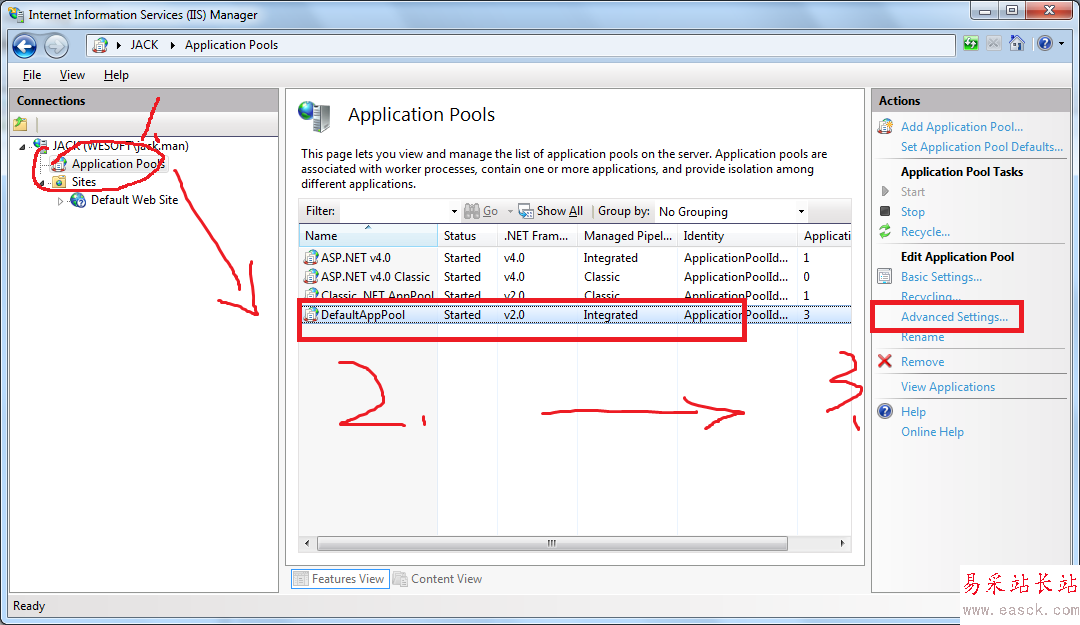Click the right scroll arrow of pool list

(x=842, y=543)
